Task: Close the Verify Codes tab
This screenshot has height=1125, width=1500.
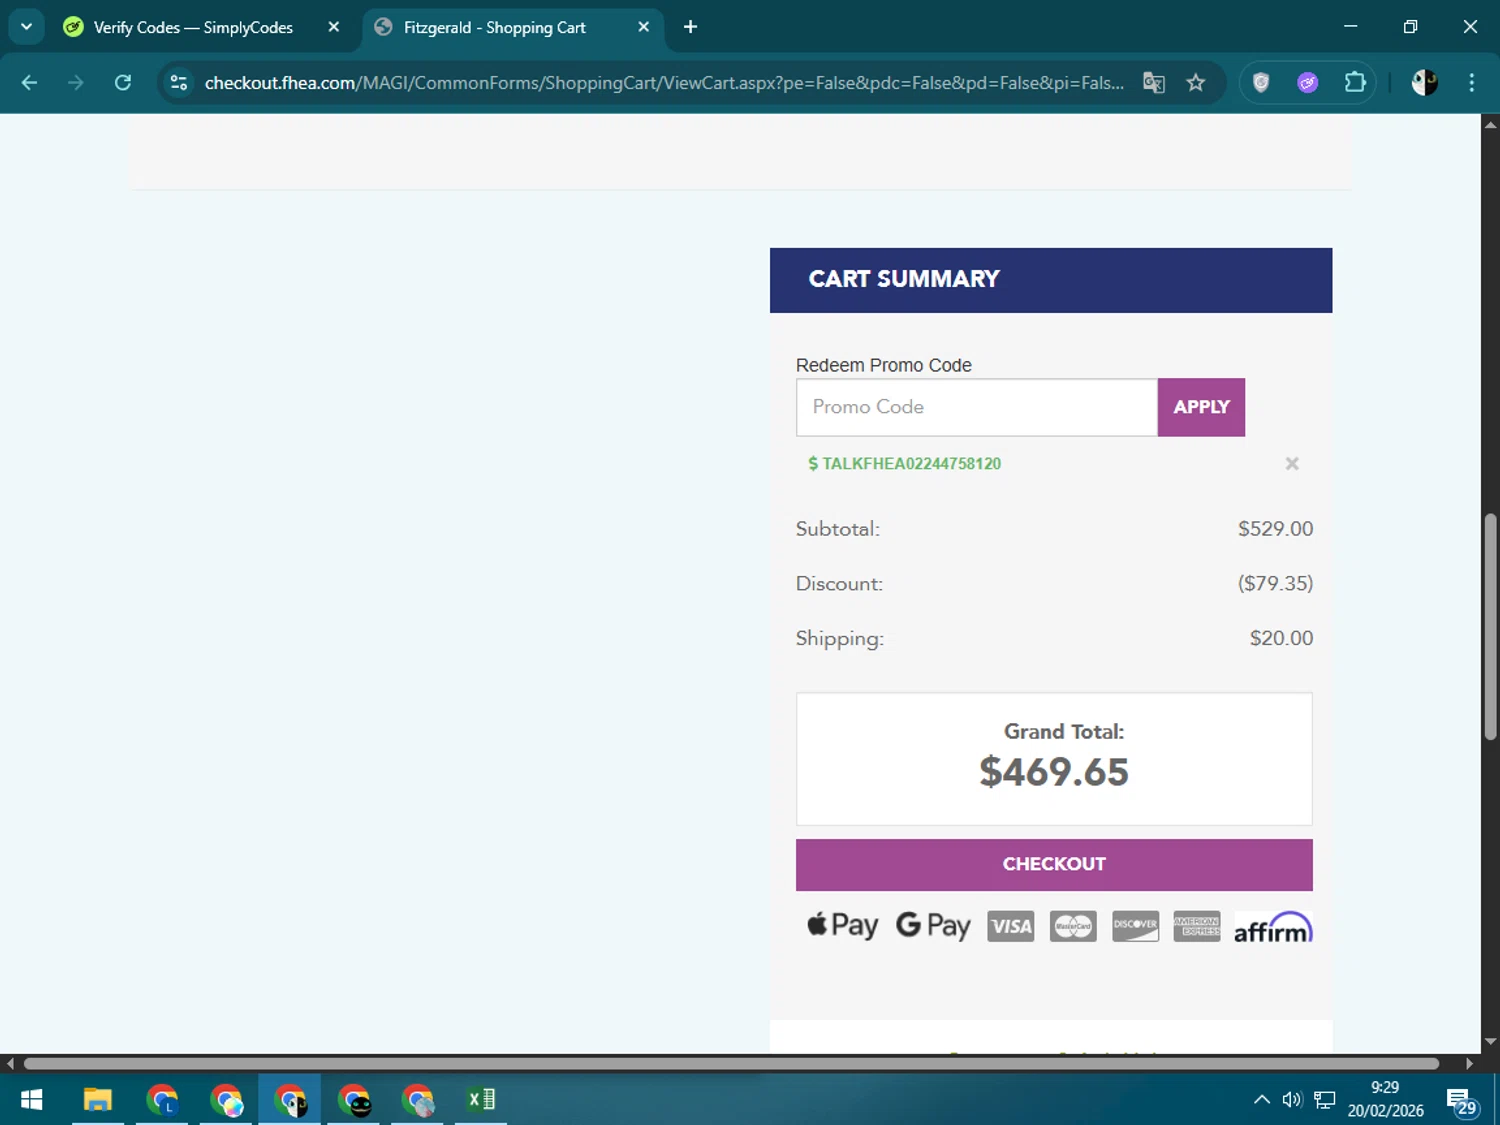Action: [x=334, y=27]
